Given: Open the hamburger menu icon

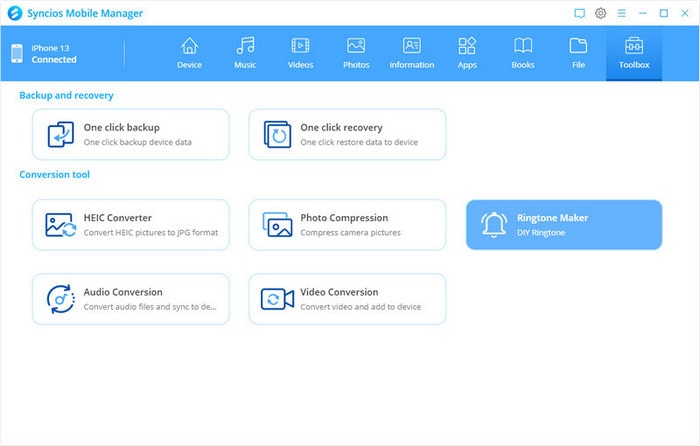Looking at the screenshot, I should [621, 13].
